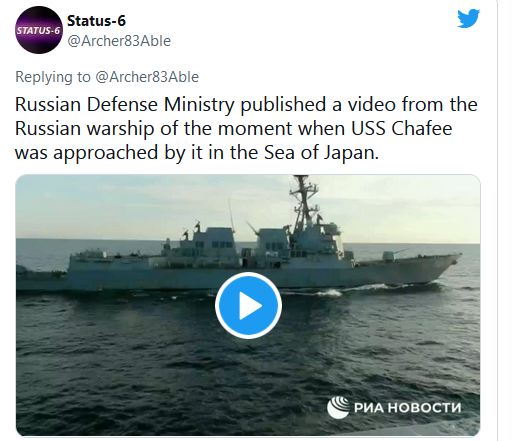Viewport: 519px width, 441px height.
Task: Open the Status-6 profile avatar
Action: tap(39, 30)
